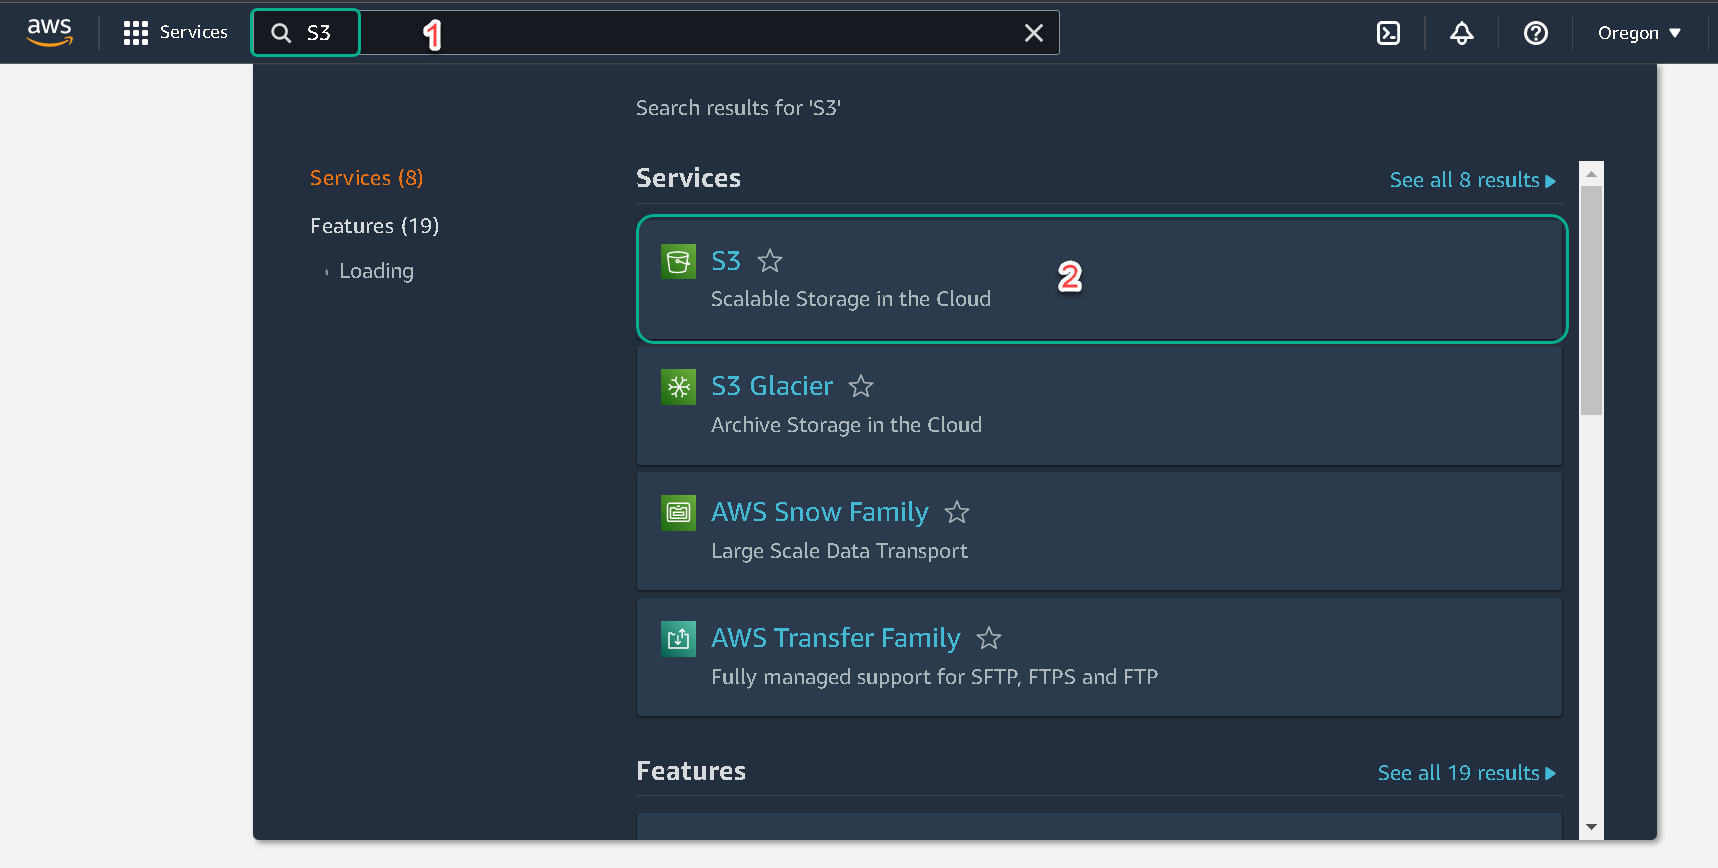This screenshot has width=1718, height=868.
Task: Click the S3 bucket service icon
Action: (x=679, y=262)
